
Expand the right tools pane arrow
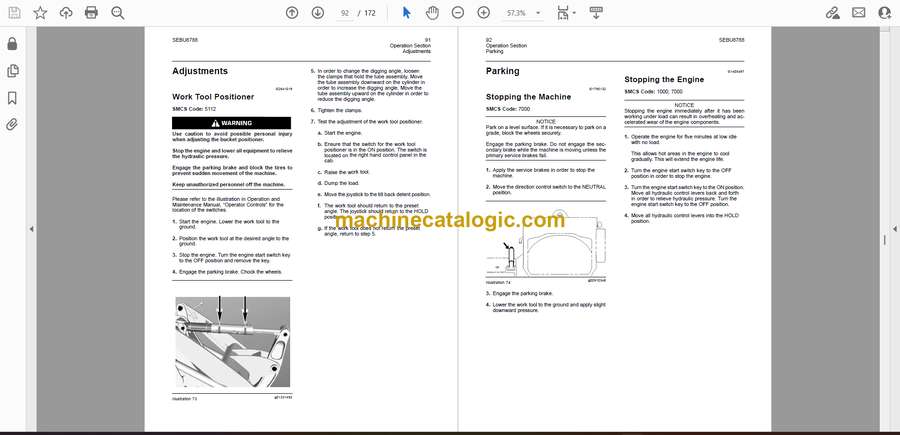tap(894, 229)
